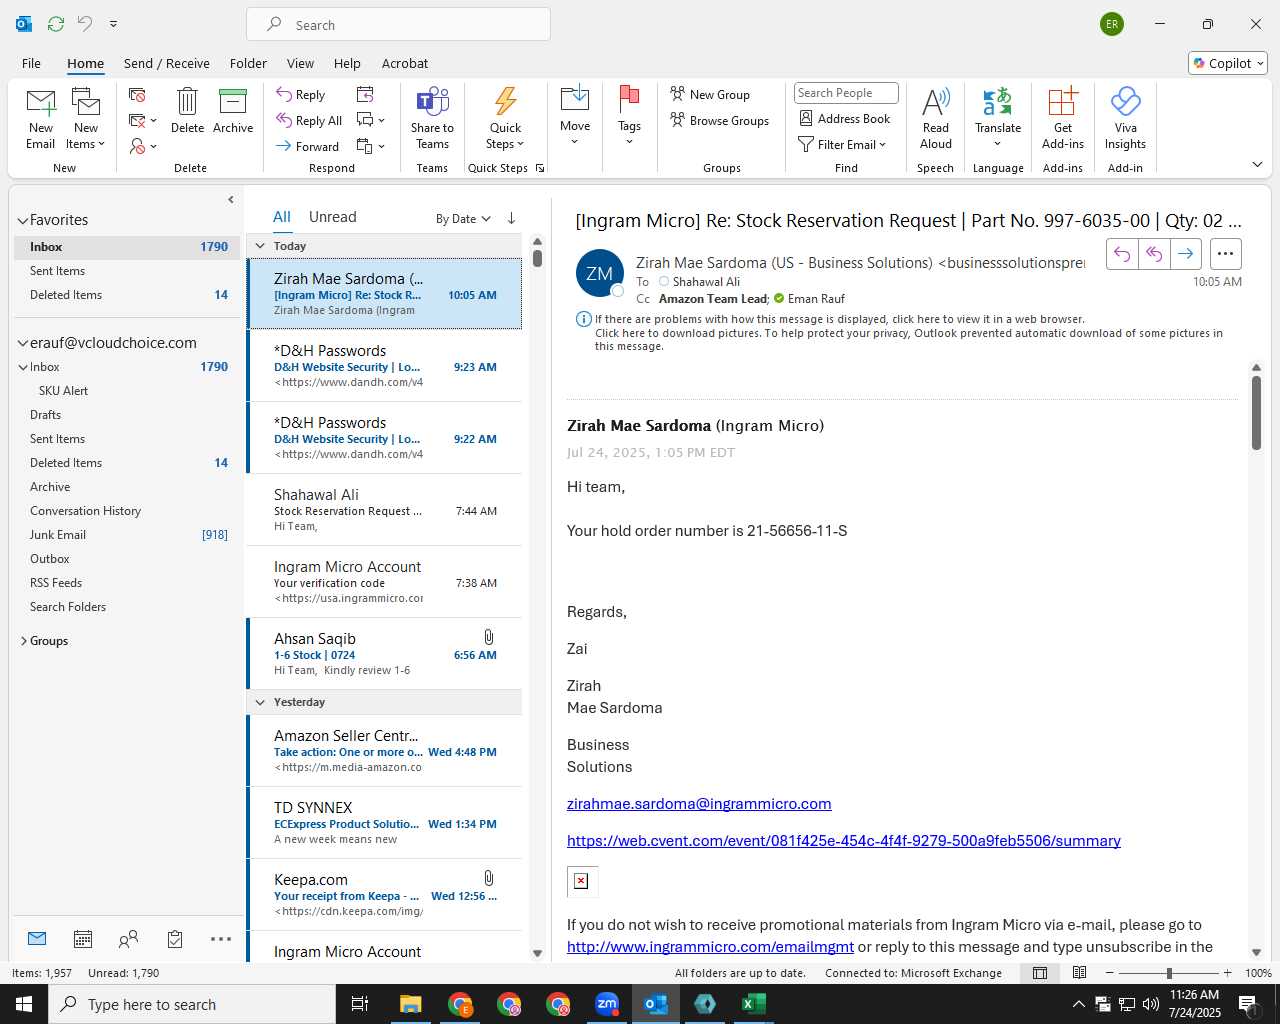This screenshot has height=1024, width=1280.
Task: Open the Address Book
Action: click(845, 118)
